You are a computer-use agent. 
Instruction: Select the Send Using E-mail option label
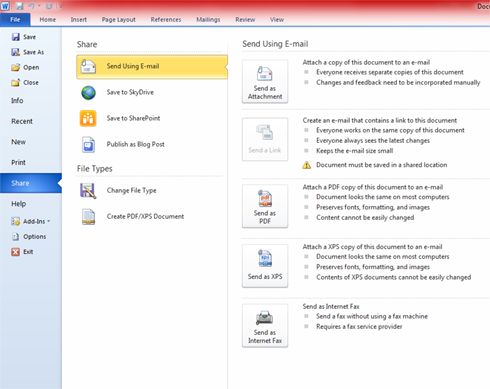tap(133, 66)
